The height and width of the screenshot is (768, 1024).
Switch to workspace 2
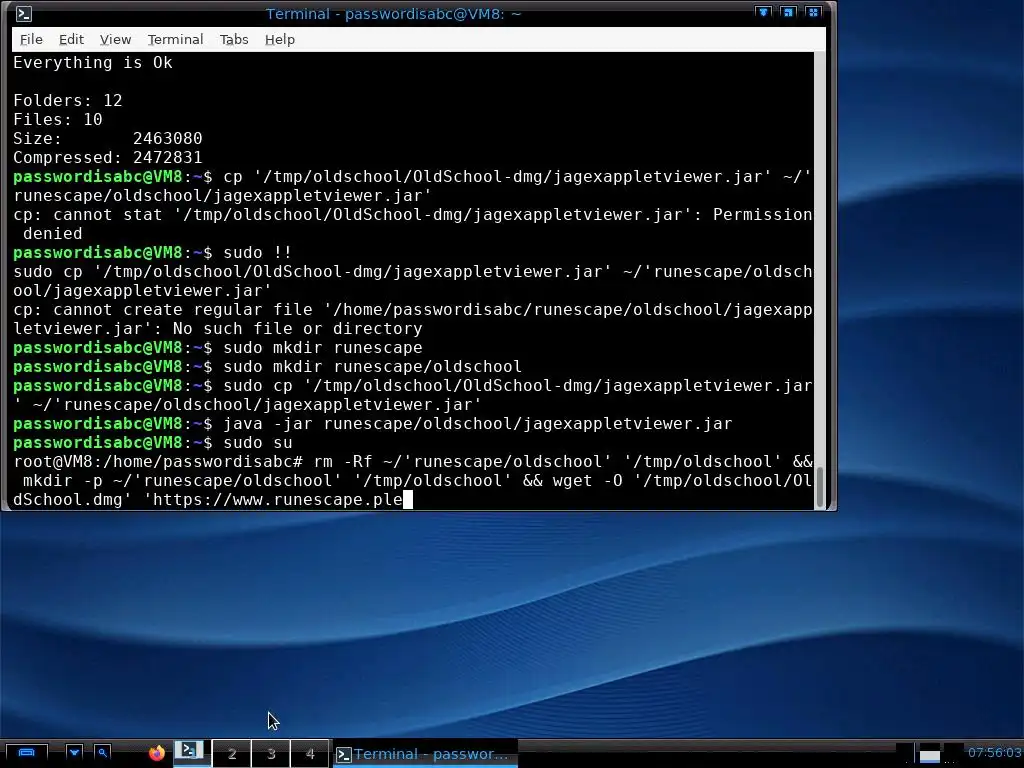click(x=232, y=754)
